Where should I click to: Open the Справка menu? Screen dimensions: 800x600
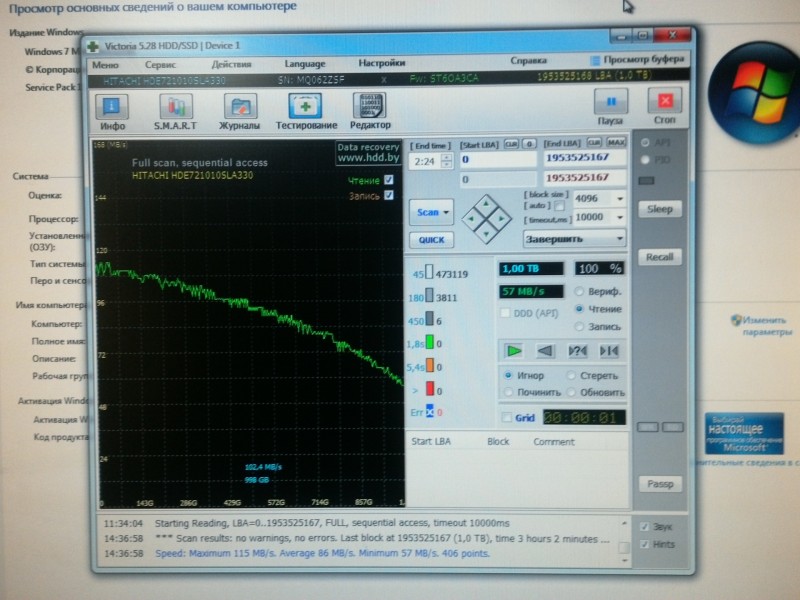(528, 60)
